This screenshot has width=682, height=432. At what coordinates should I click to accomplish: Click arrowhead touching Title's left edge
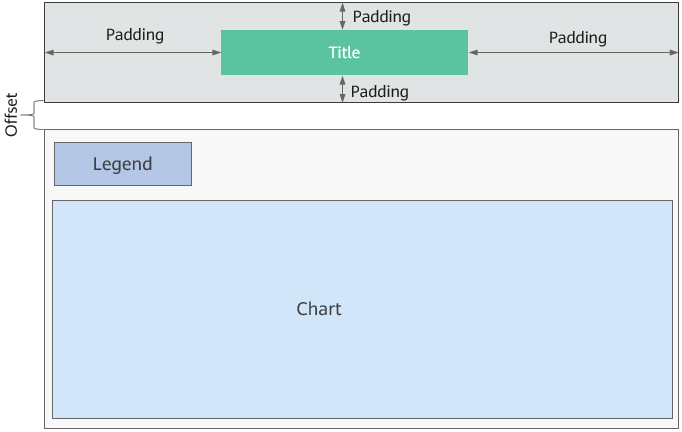[x=216, y=52]
